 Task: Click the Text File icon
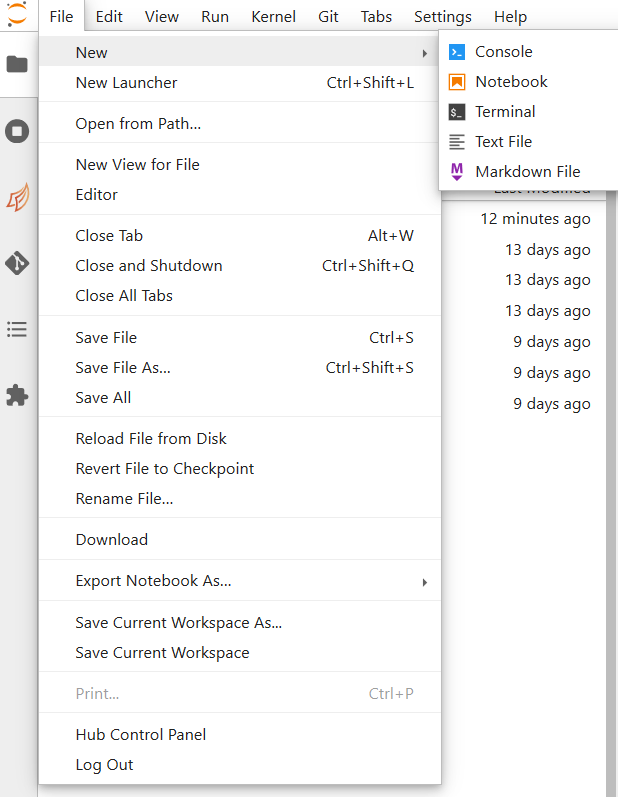point(457,142)
